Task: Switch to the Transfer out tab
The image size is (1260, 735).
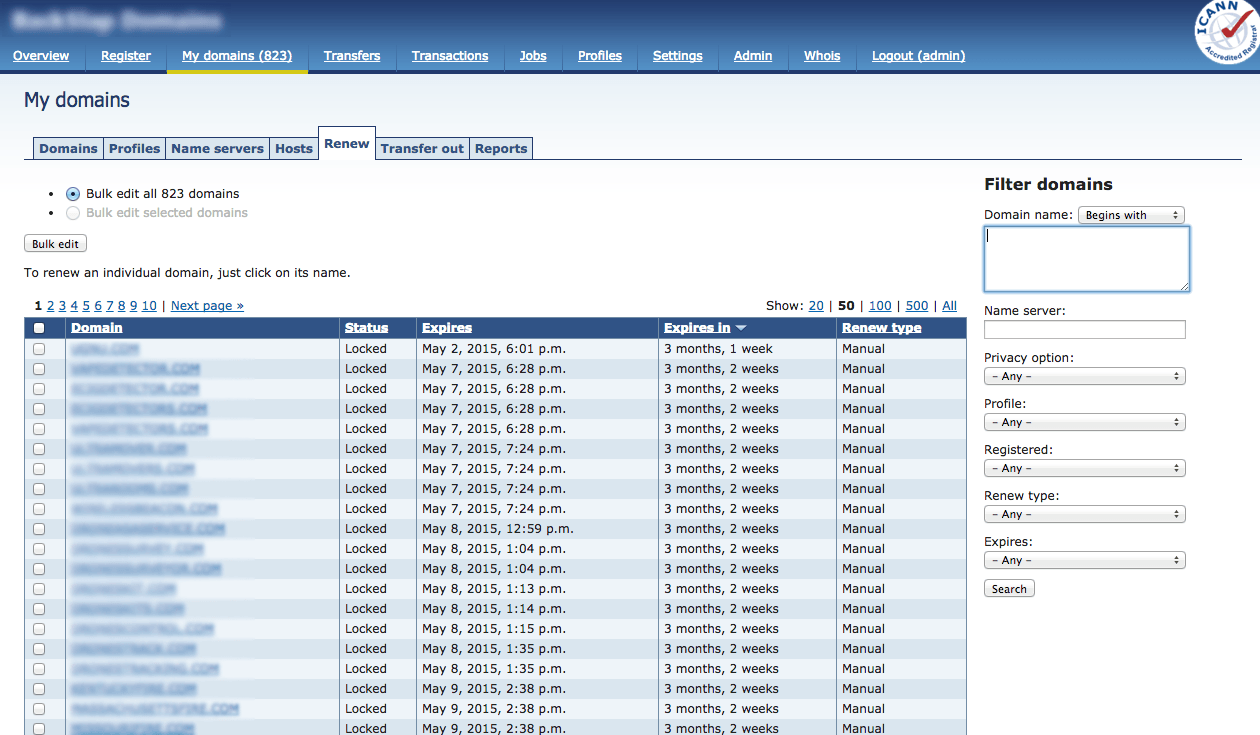Action: point(422,149)
